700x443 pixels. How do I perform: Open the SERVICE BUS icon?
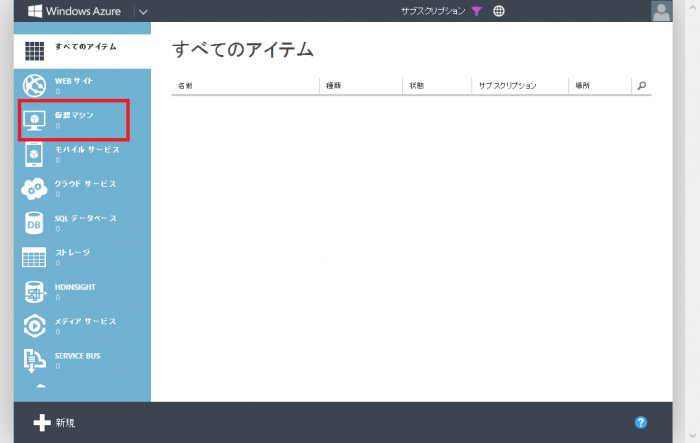click(34, 360)
